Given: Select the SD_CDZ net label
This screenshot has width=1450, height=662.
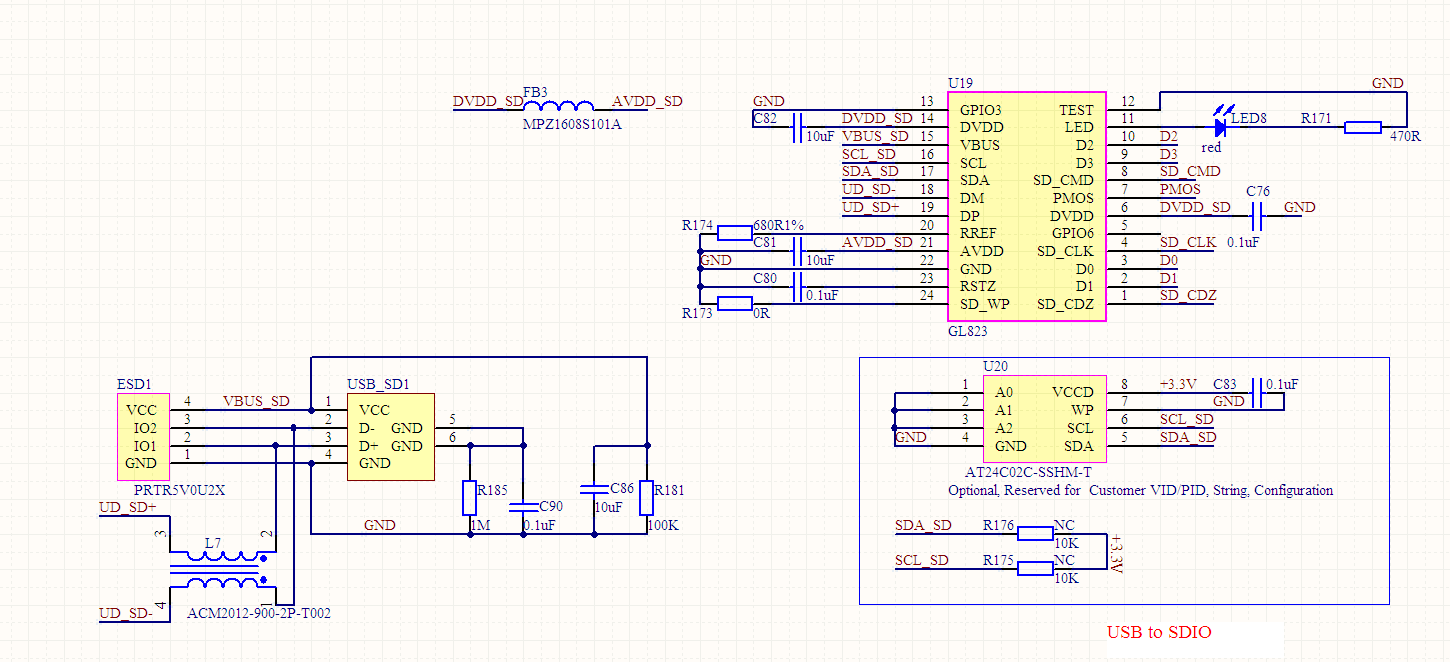Looking at the screenshot, I should 1188,295.
